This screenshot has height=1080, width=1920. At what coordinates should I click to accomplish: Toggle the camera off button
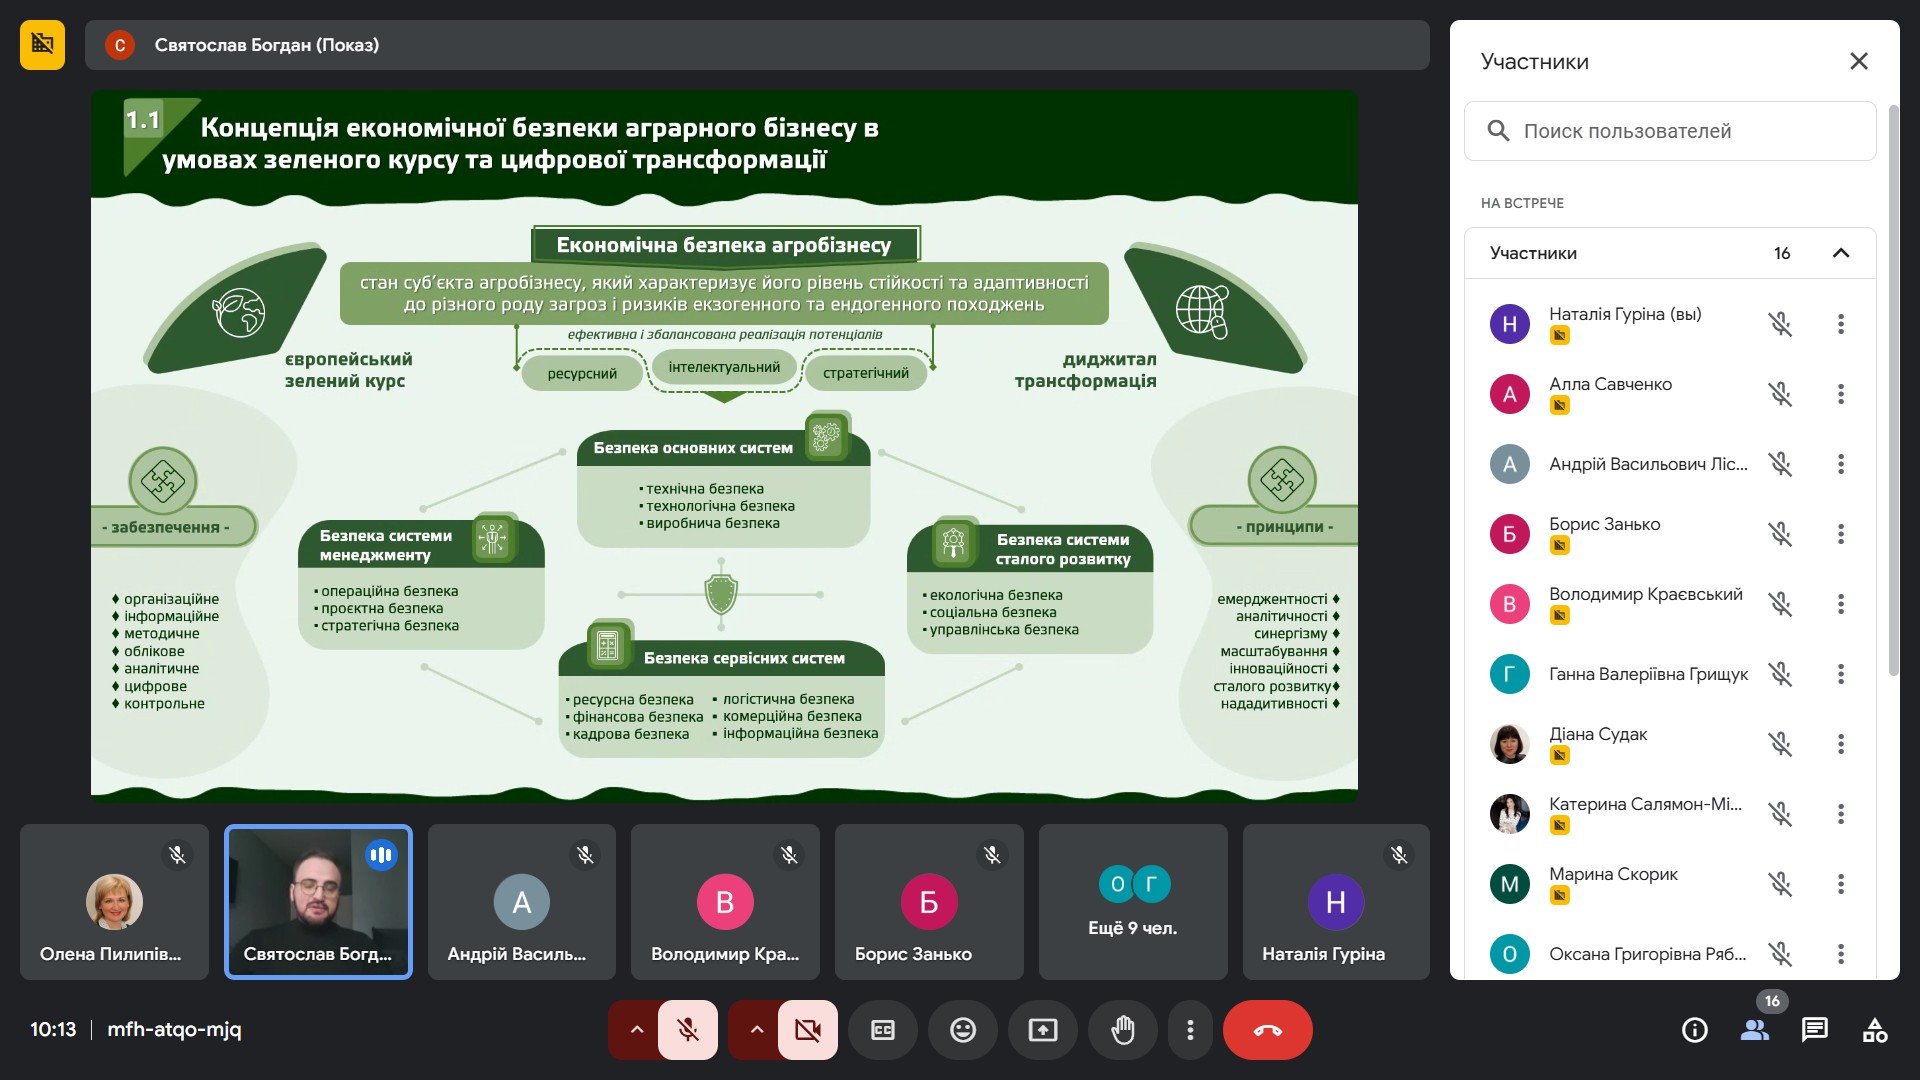808,1030
